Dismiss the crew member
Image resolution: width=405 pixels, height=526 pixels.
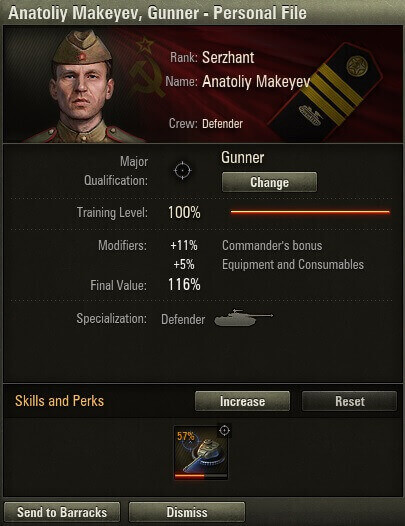[187, 512]
